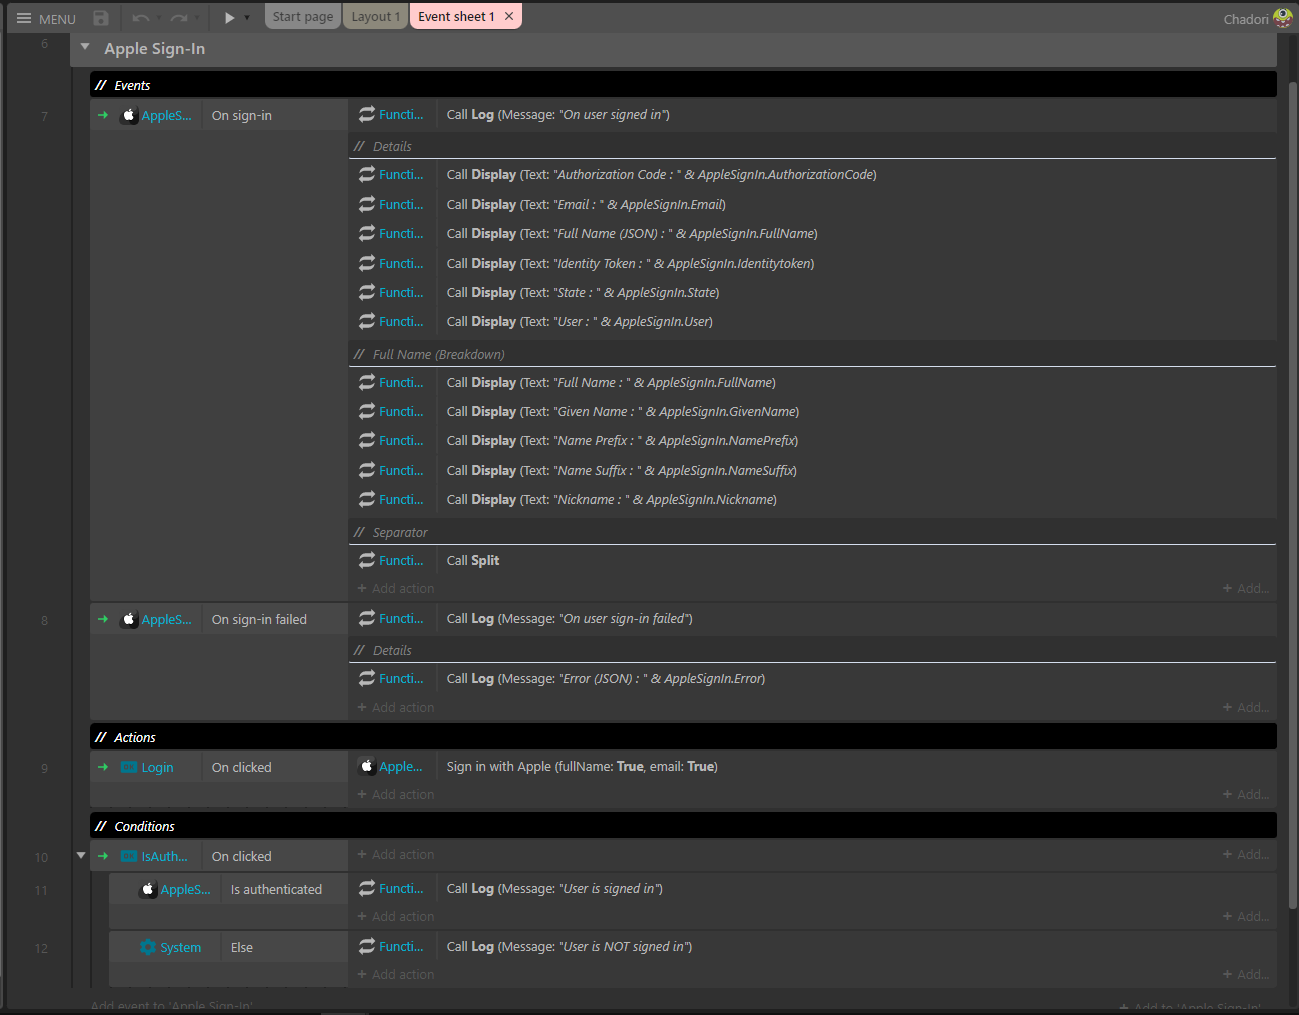Viewport: 1299px width, 1015px height.
Task: Collapse the IsAuth event block in Conditions
Action: coord(81,855)
